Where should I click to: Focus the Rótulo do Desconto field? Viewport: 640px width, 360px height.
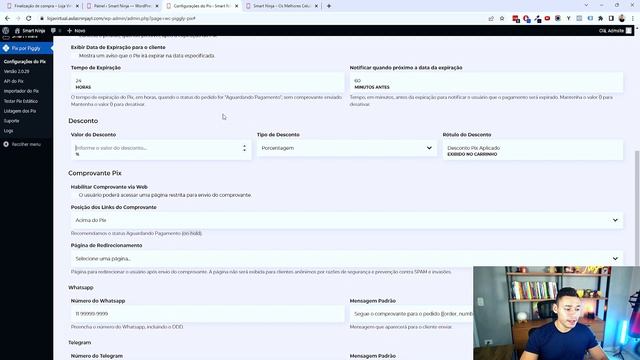(x=533, y=150)
